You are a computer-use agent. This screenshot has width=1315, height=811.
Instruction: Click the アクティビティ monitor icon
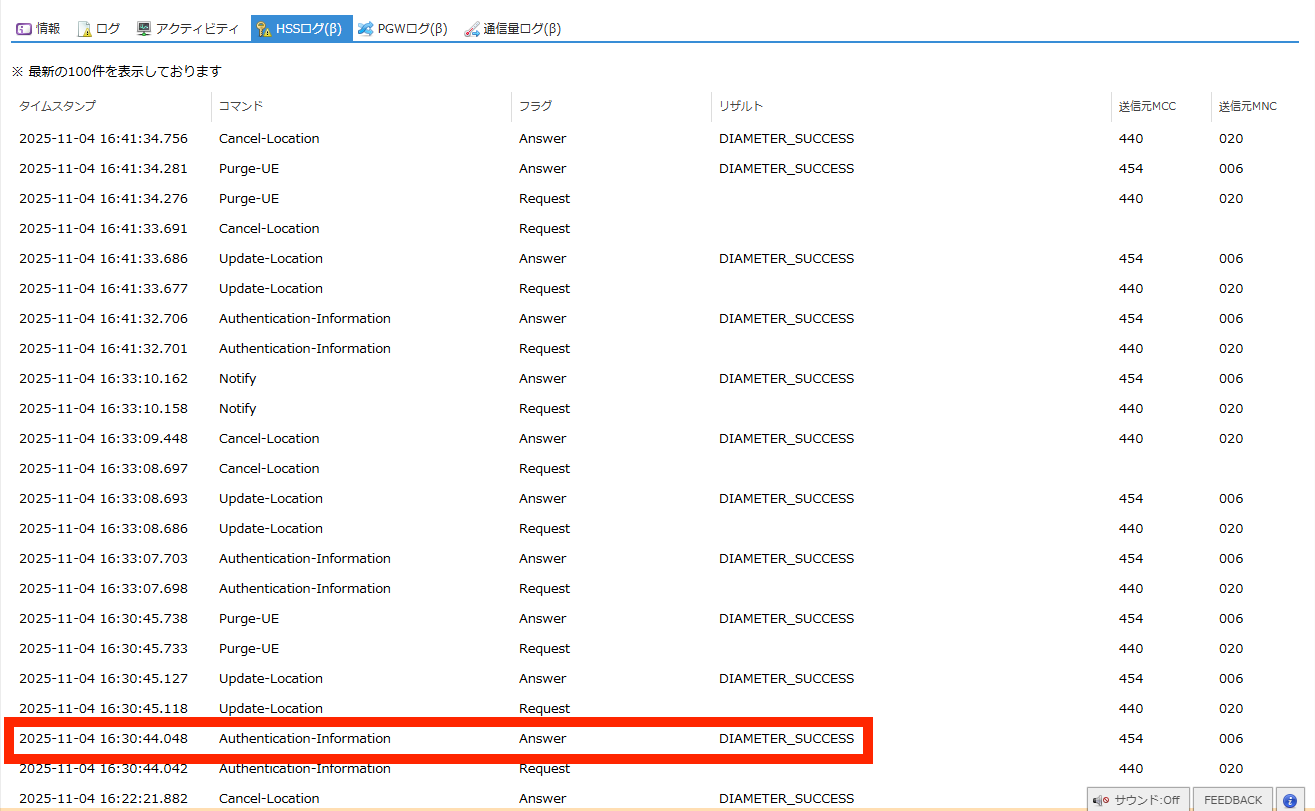pos(144,29)
